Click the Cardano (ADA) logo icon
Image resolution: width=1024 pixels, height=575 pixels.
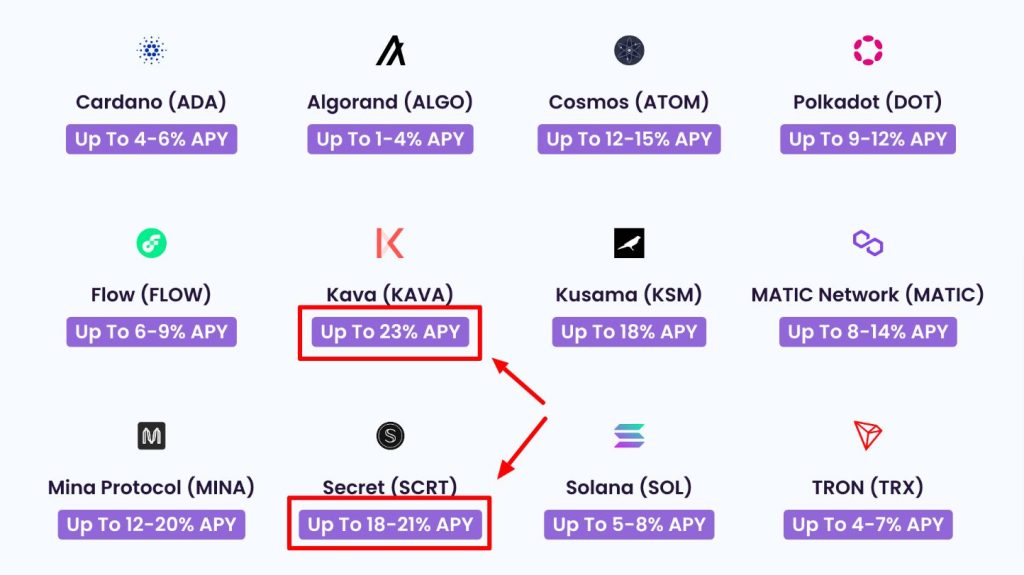coord(152,50)
